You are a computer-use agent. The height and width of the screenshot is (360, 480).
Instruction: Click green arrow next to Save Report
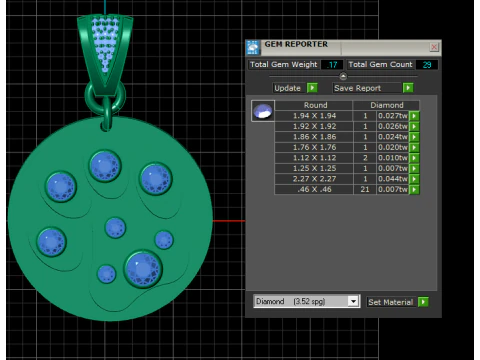(408, 88)
